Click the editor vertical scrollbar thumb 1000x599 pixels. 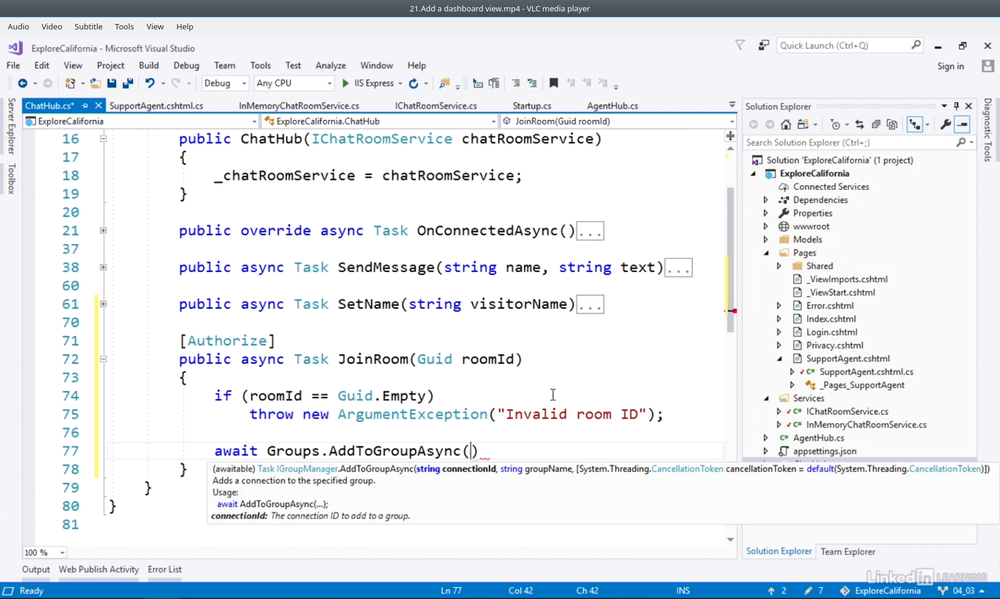[730, 260]
